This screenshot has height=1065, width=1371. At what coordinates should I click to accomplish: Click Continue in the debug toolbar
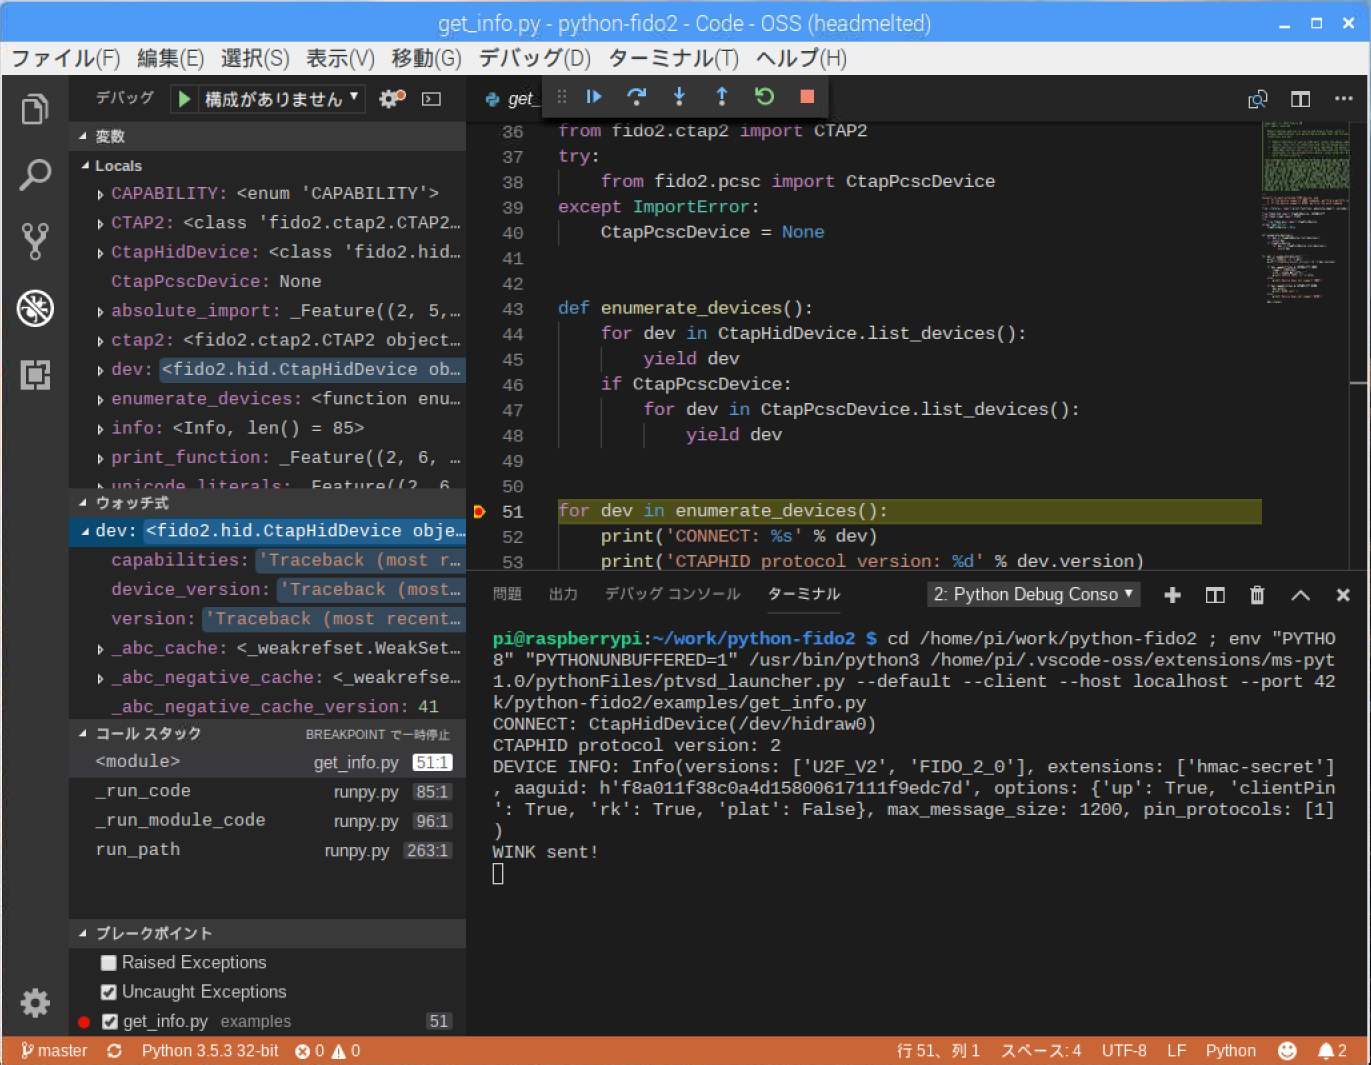594,97
